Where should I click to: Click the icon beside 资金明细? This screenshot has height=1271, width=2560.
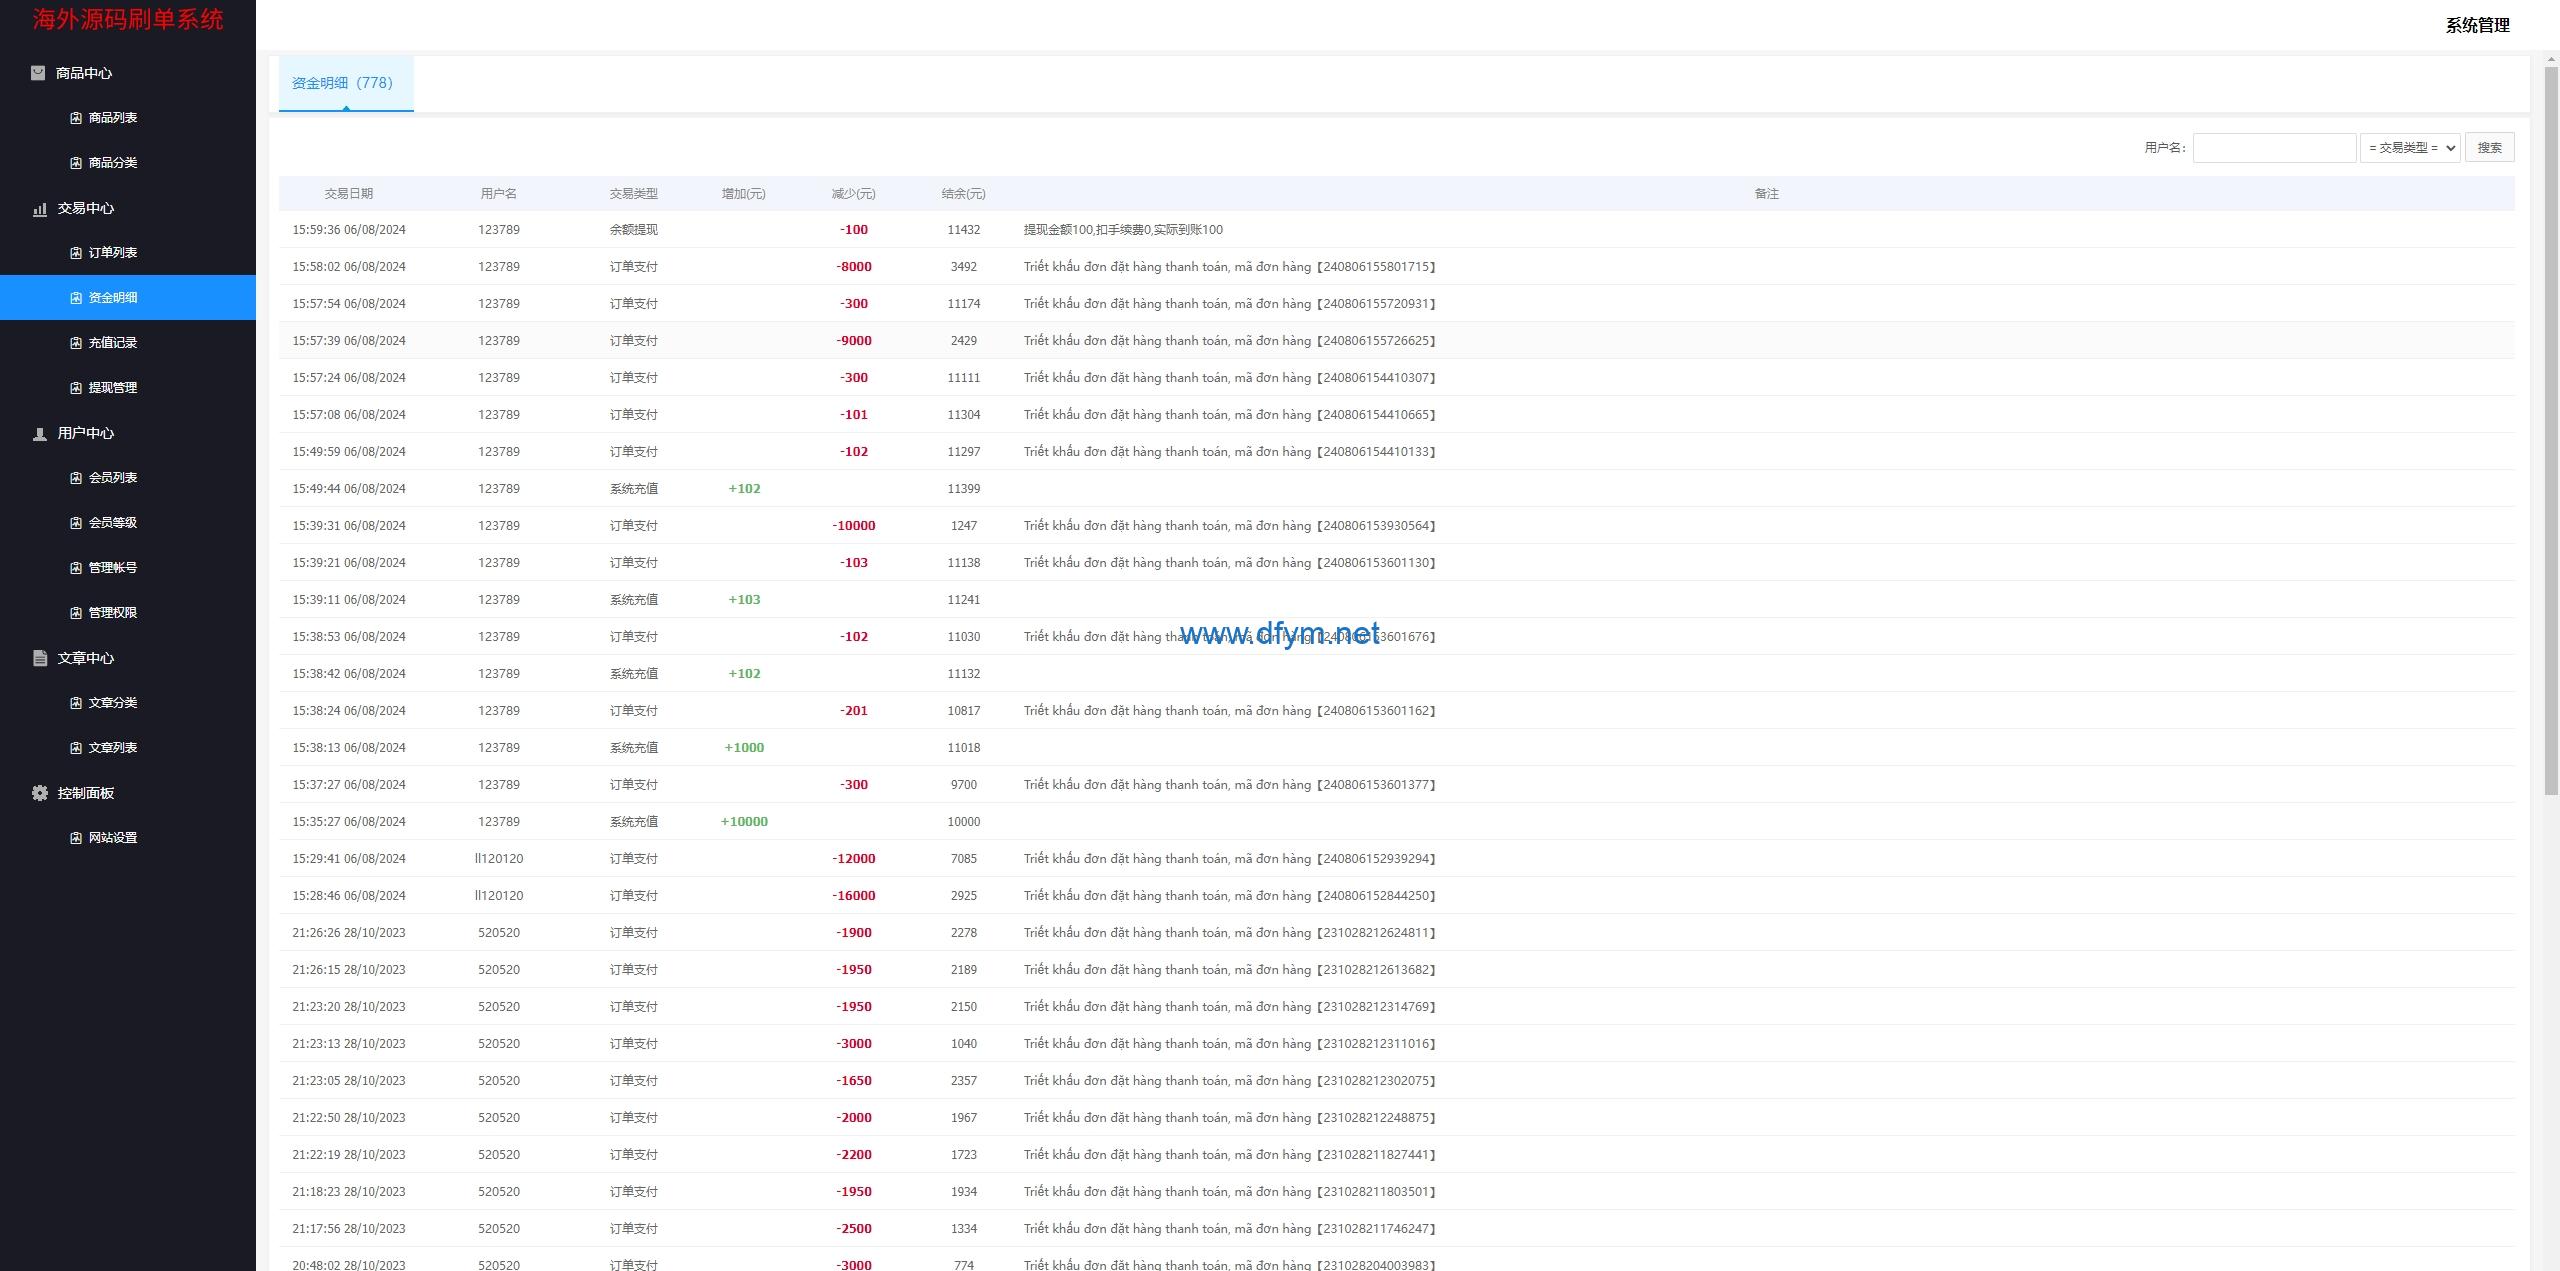76,298
